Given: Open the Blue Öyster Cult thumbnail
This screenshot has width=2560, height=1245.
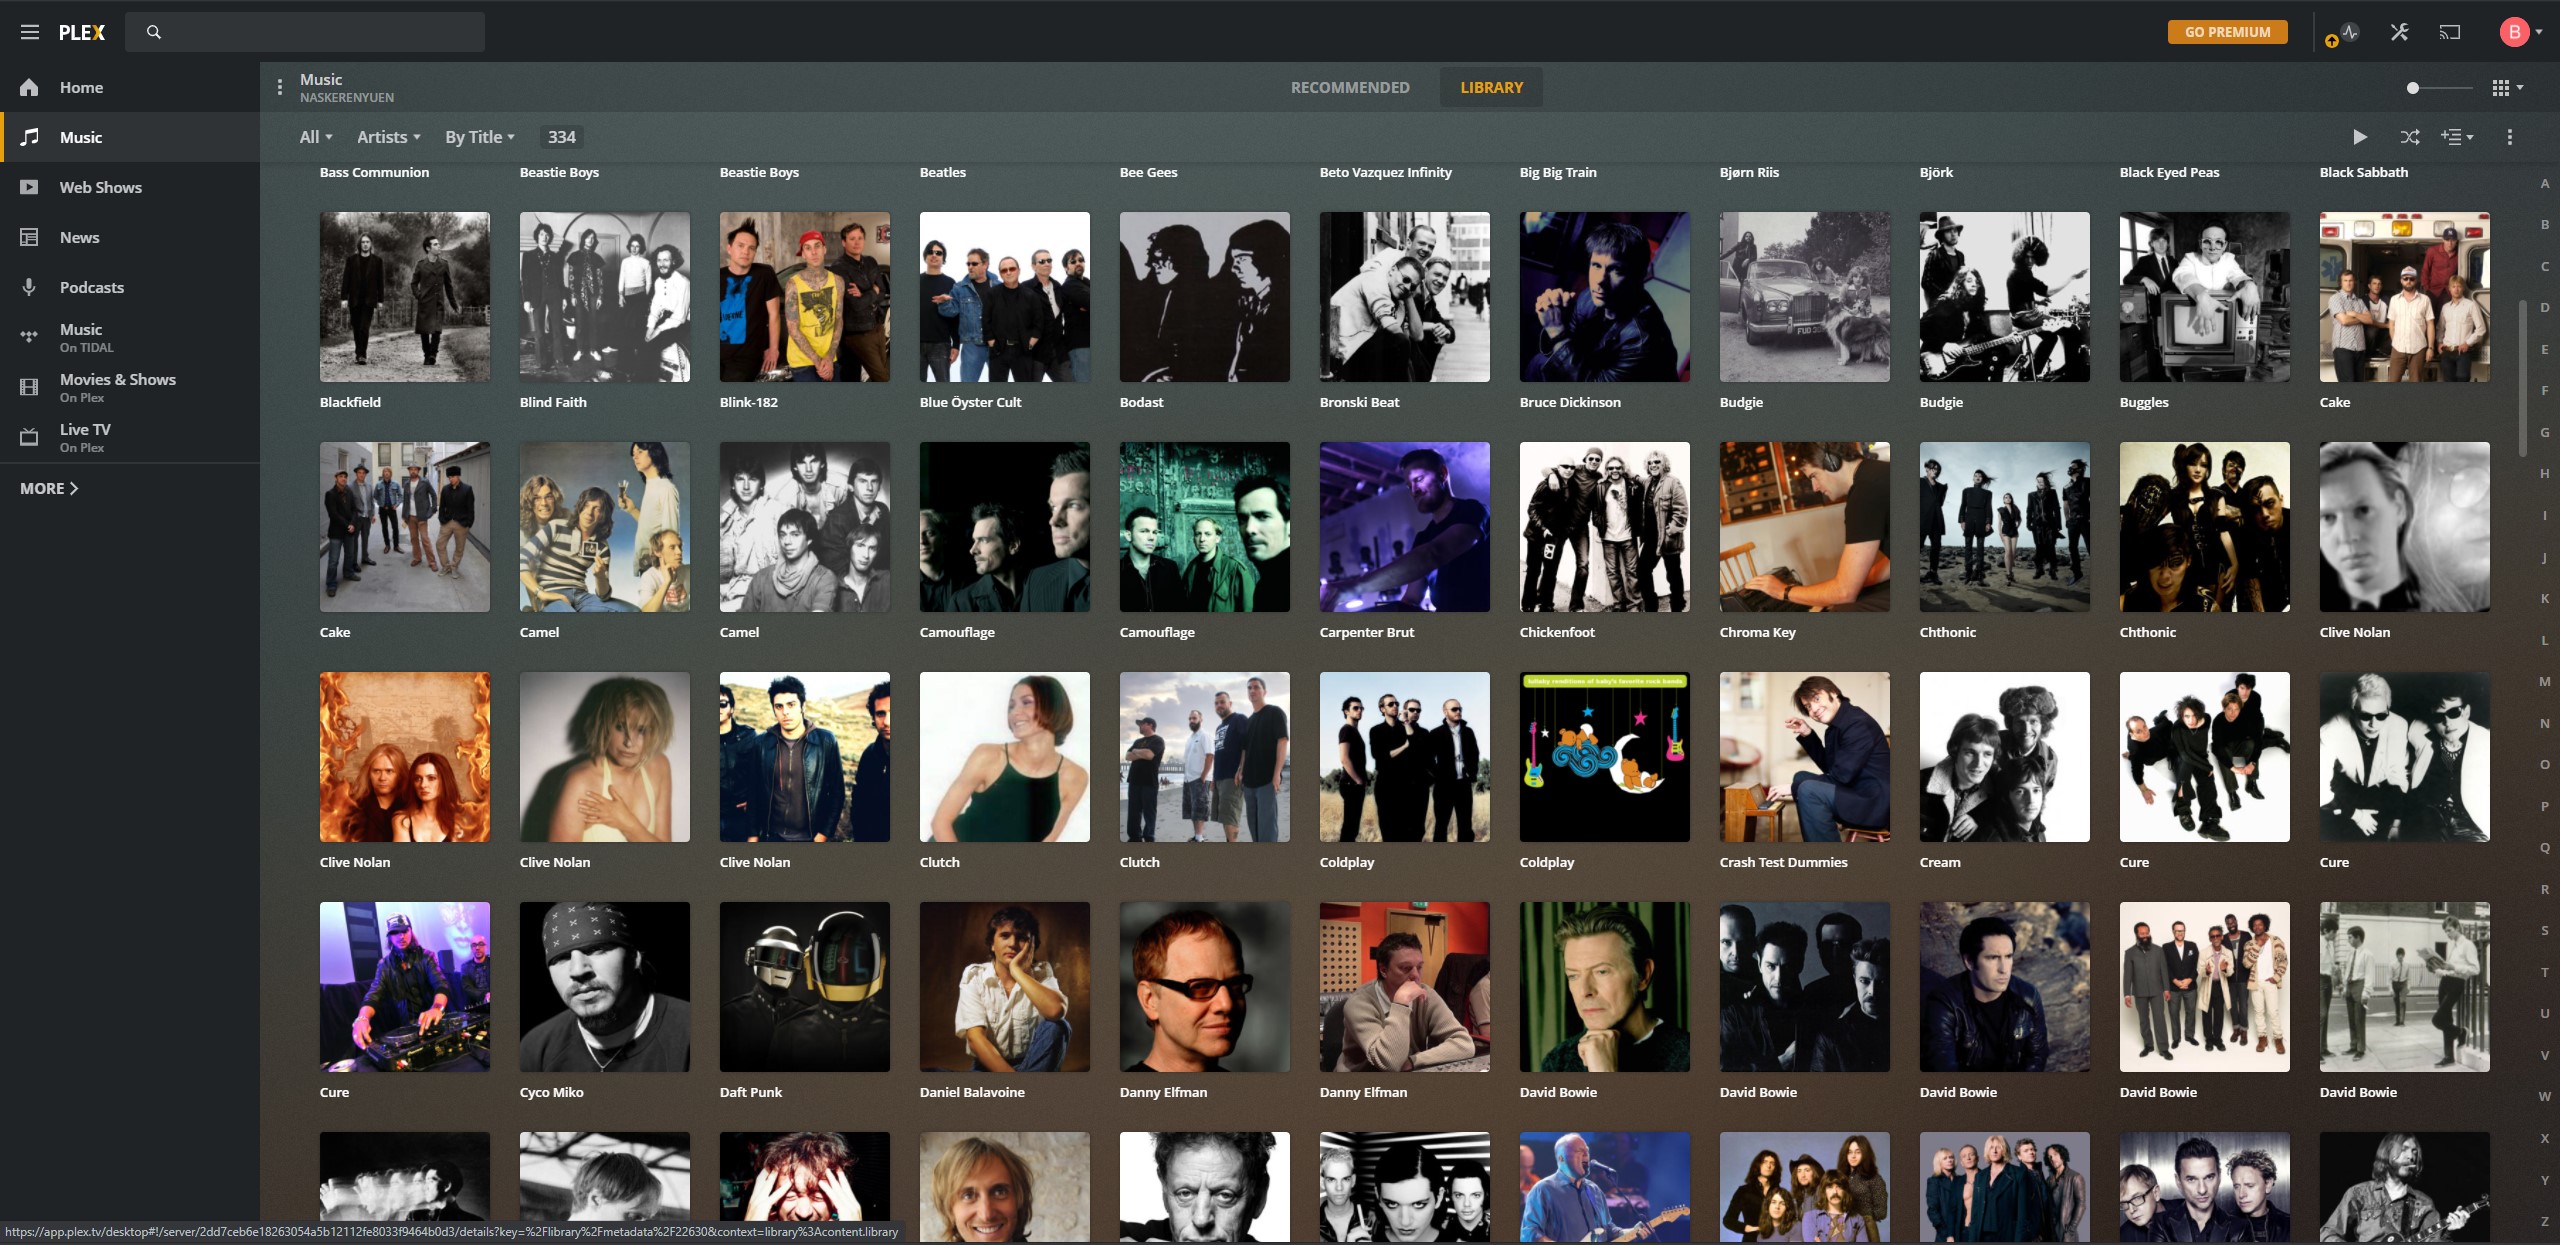Looking at the screenshot, I should click(1005, 297).
